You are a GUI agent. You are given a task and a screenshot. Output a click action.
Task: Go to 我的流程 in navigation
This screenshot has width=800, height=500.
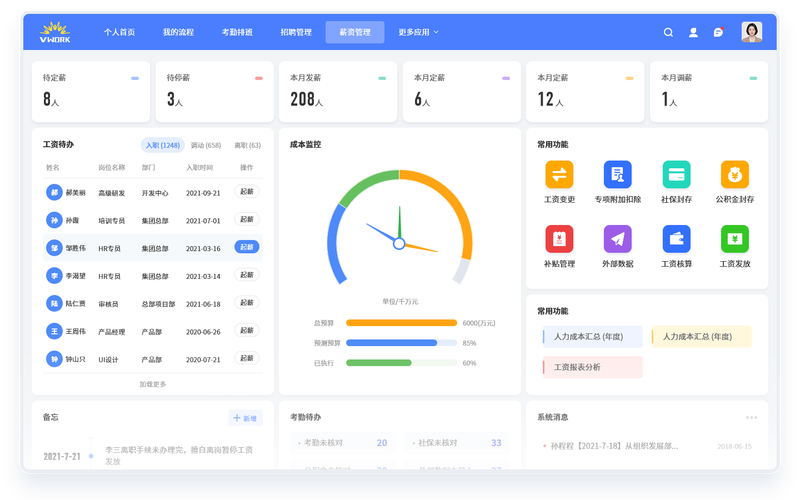(178, 32)
